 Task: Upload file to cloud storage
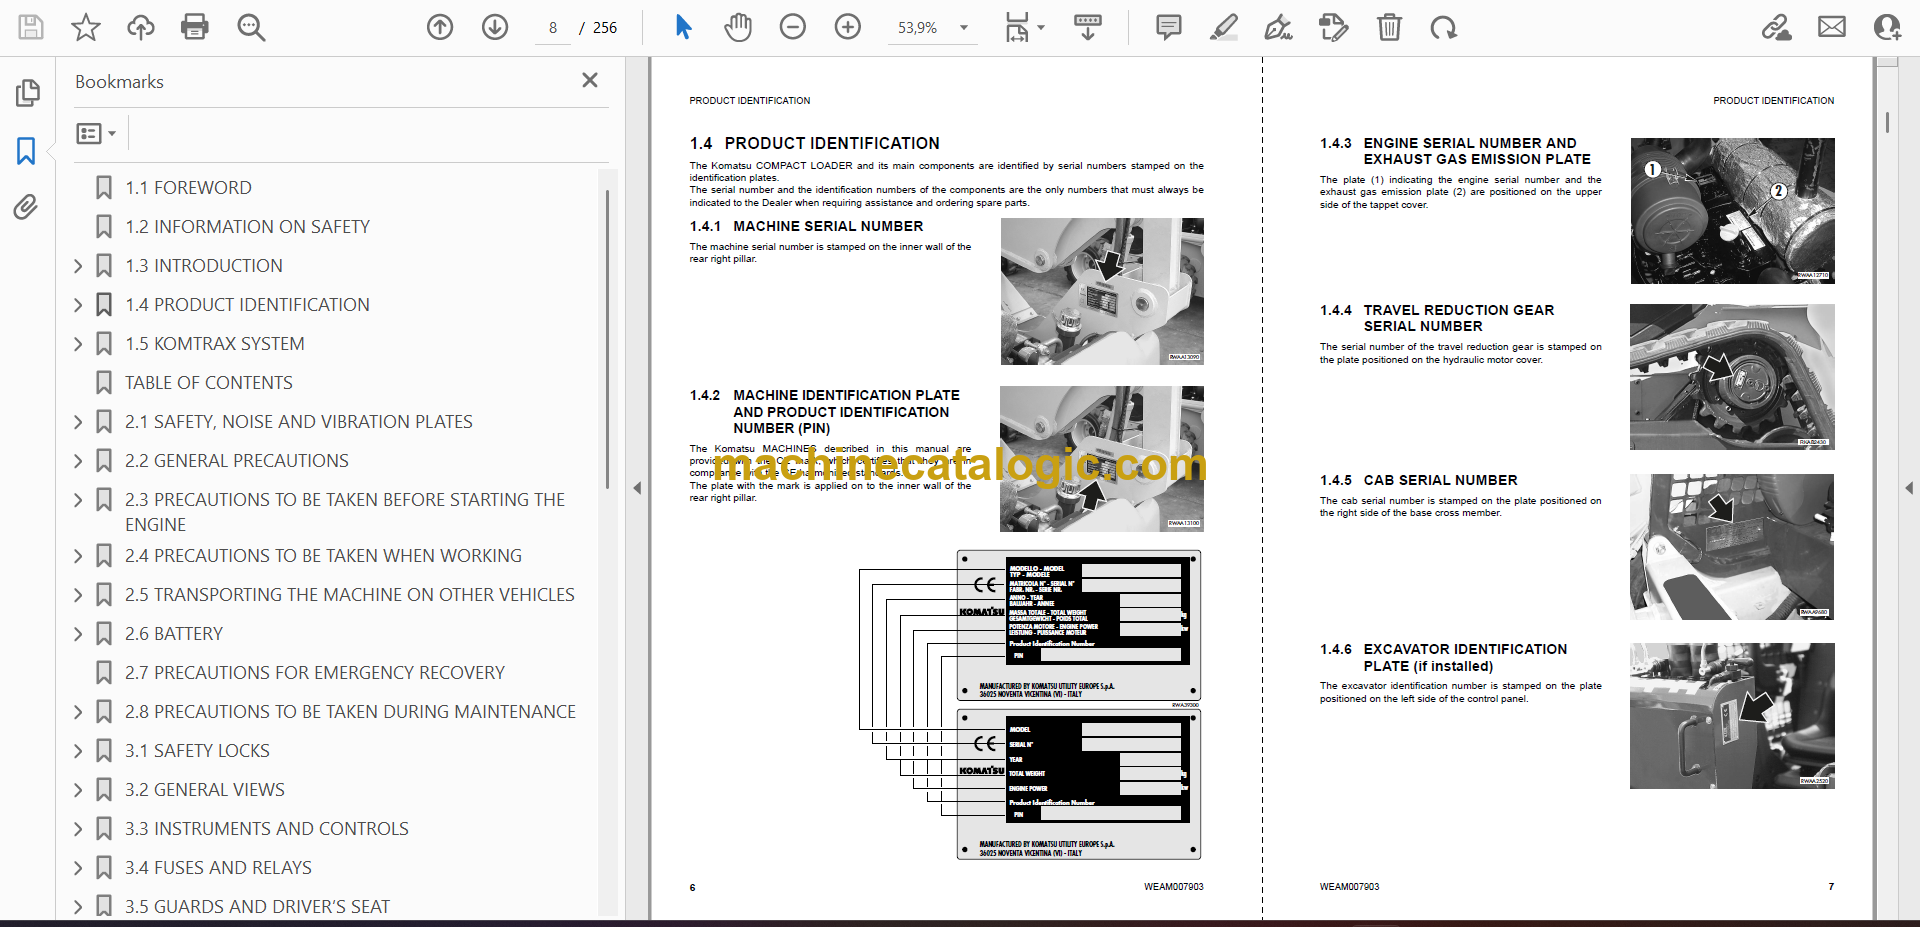tap(141, 27)
